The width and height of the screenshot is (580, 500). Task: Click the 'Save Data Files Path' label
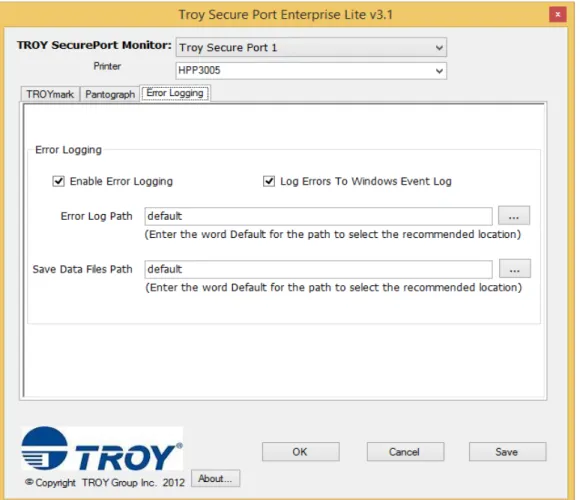82,269
